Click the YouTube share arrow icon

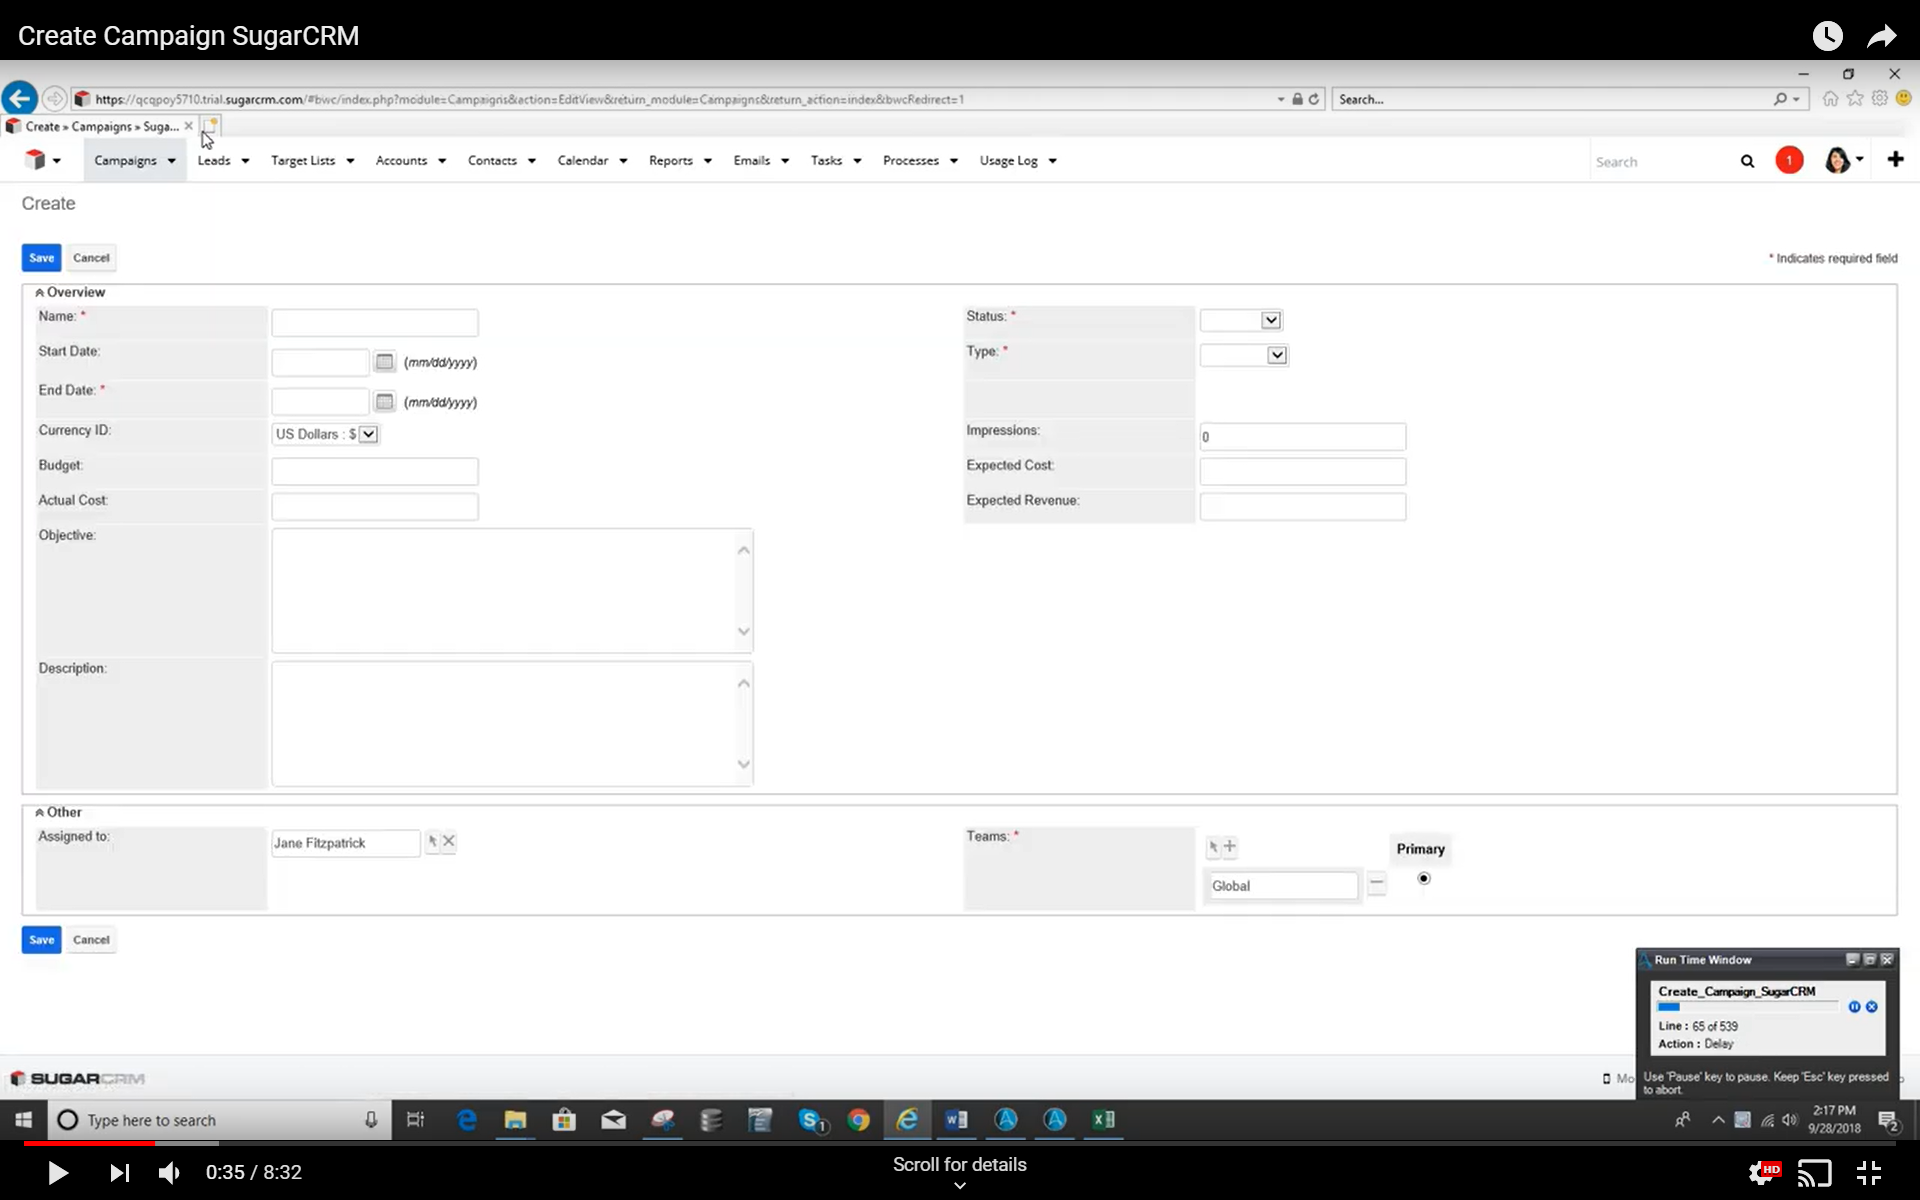coord(1882,36)
